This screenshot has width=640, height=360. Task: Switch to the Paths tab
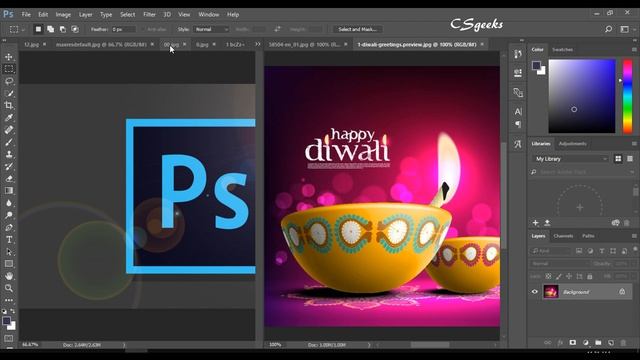[x=588, y=236]
